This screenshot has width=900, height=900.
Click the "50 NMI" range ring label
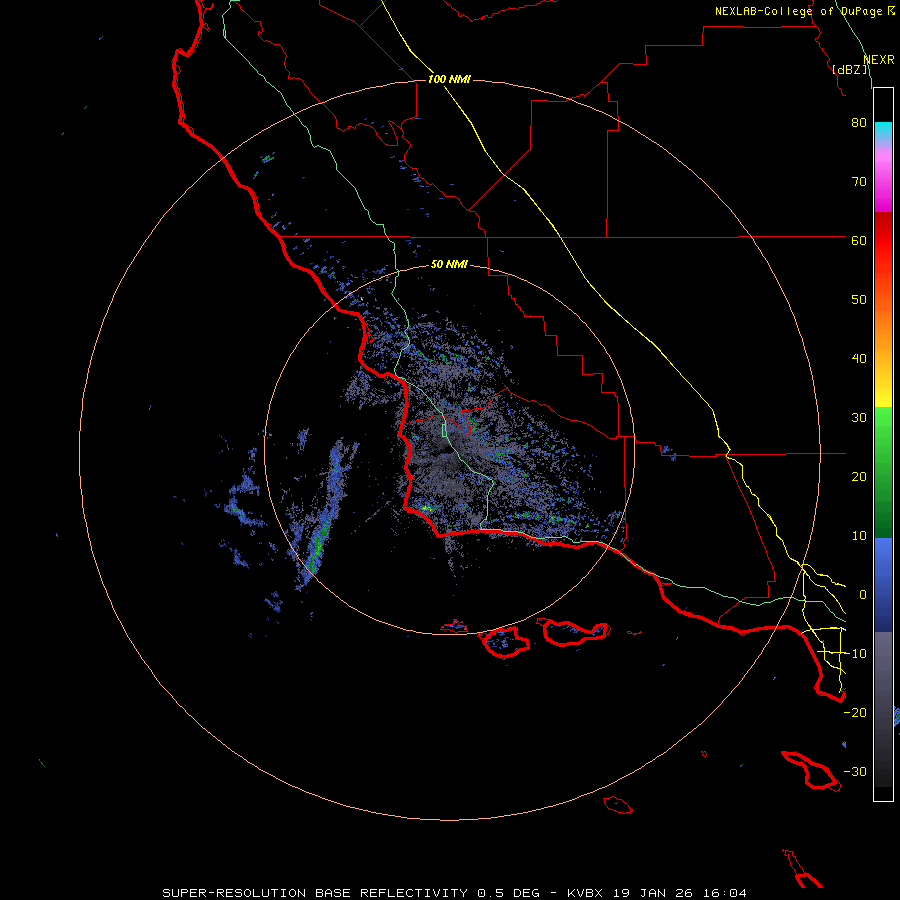(449, 264)
